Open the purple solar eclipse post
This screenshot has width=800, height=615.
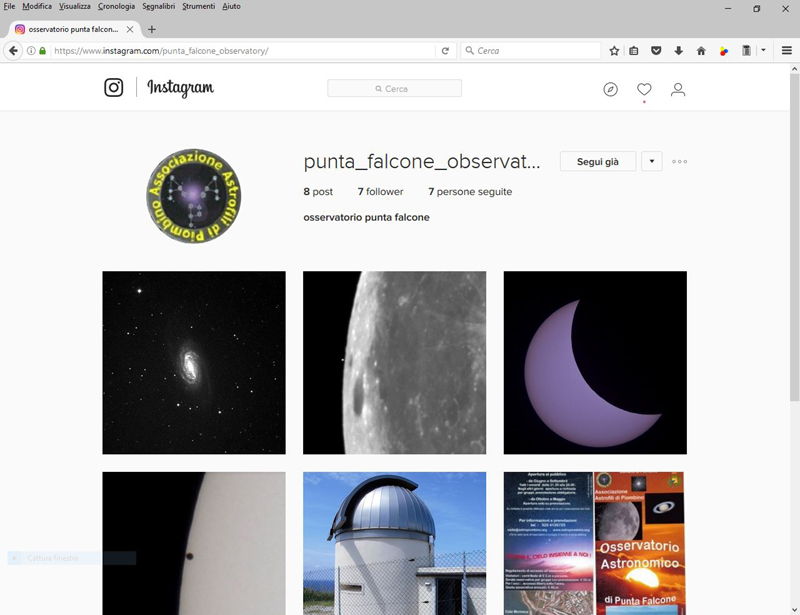[595, 363]
